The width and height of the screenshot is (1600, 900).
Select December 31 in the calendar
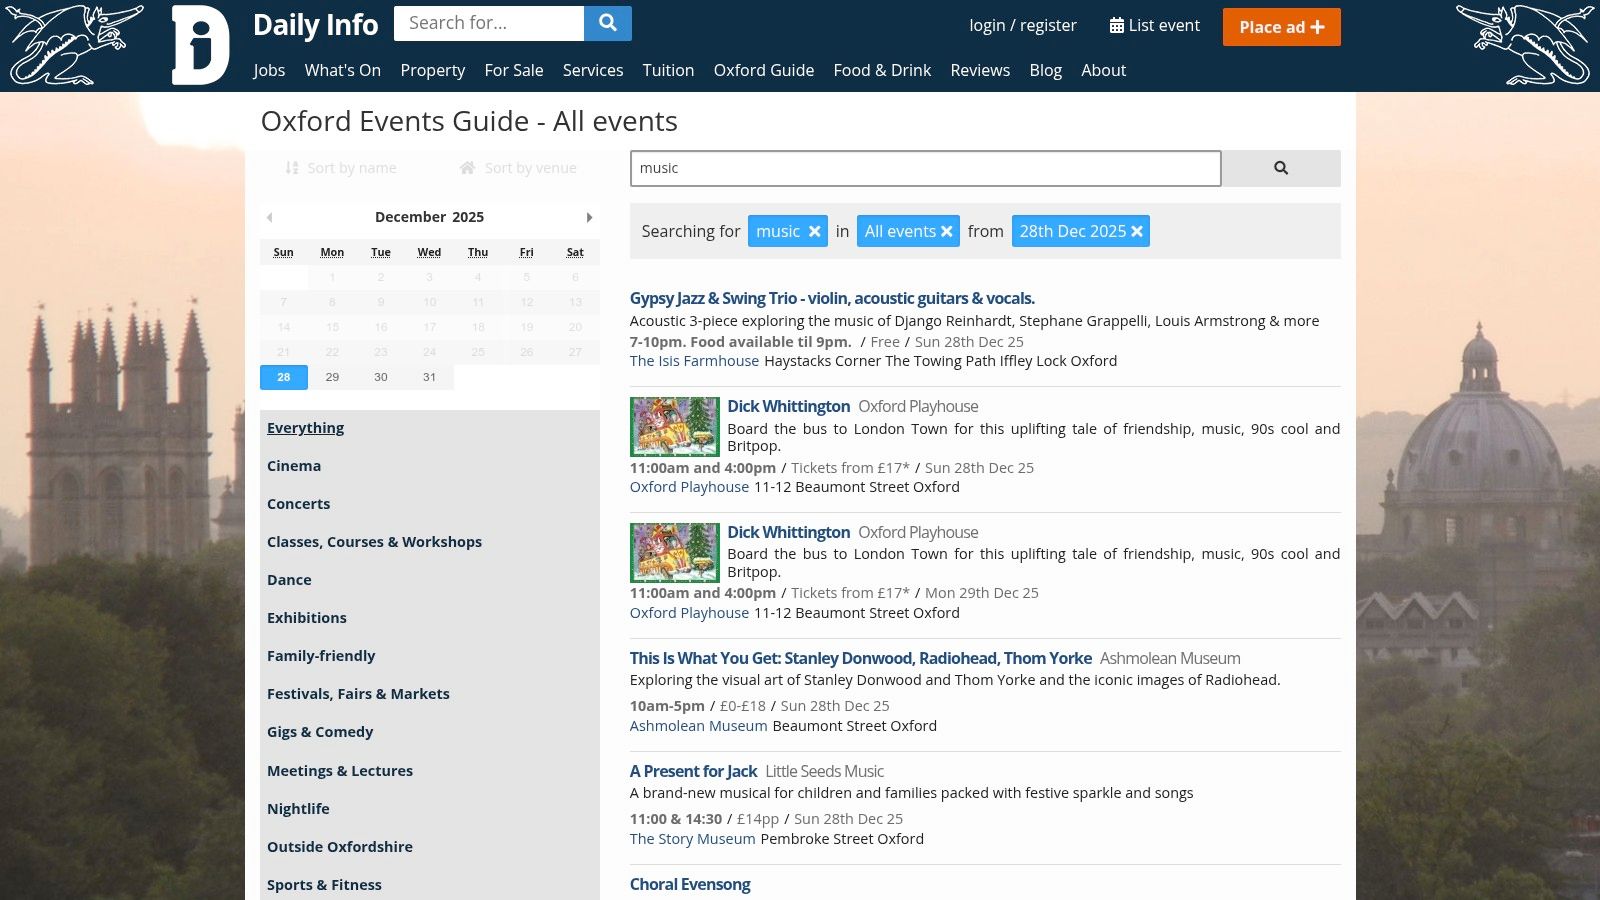[x=429, y=377]
